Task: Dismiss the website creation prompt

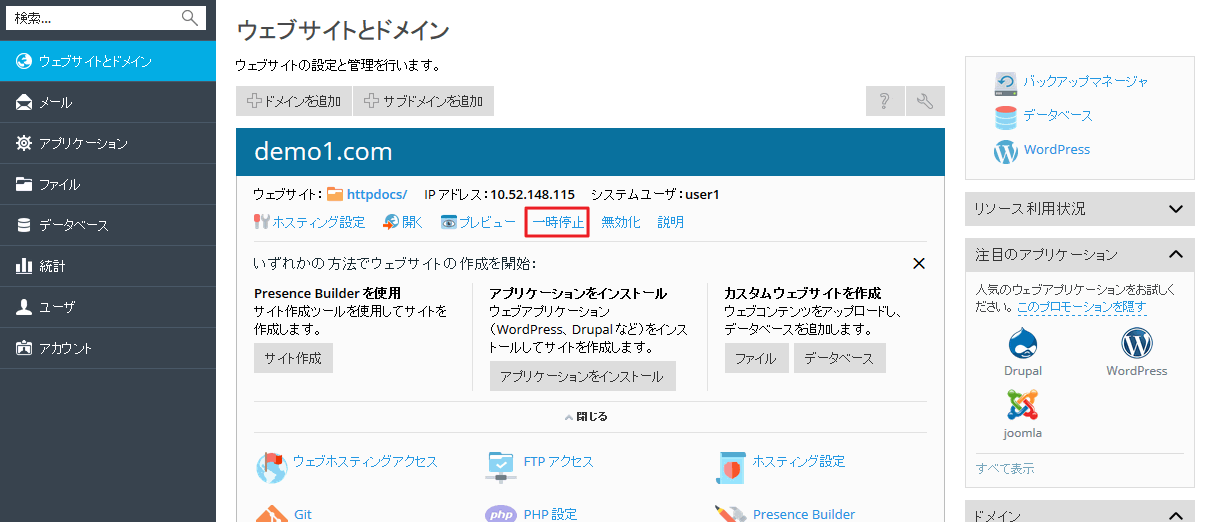Action: point(919,264)
